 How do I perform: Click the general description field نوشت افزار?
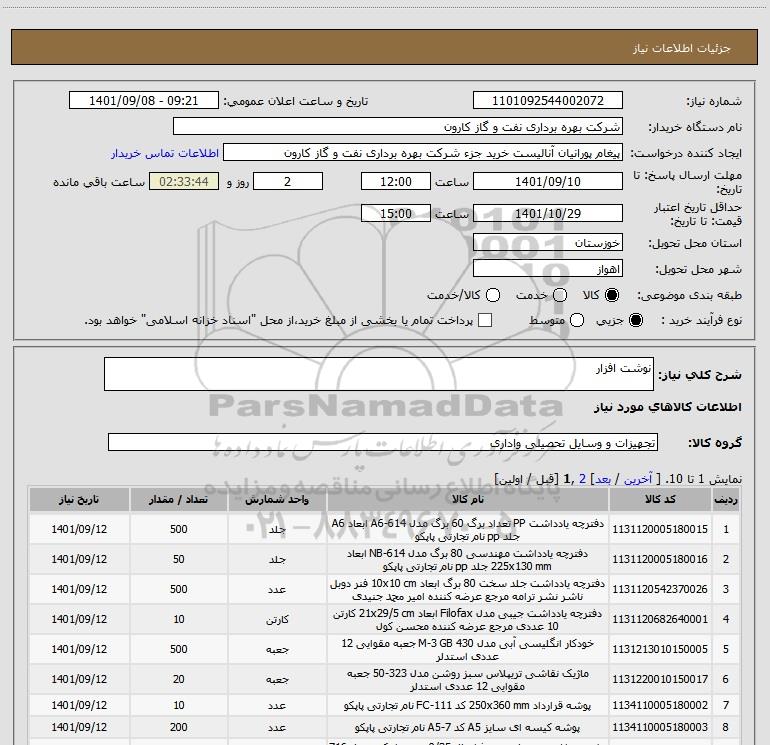coord(379,374)
